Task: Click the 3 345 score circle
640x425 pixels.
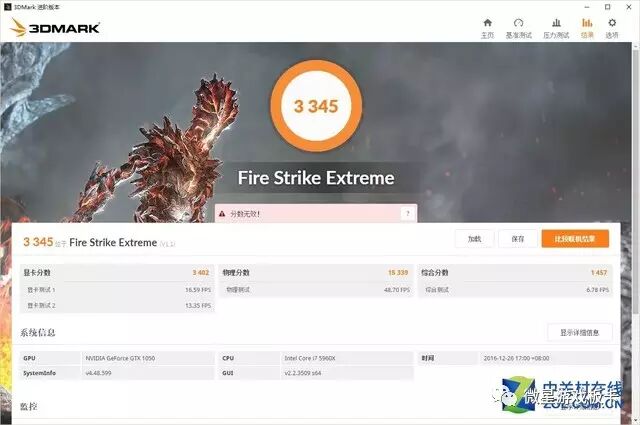Action: (x=316, y=106)
